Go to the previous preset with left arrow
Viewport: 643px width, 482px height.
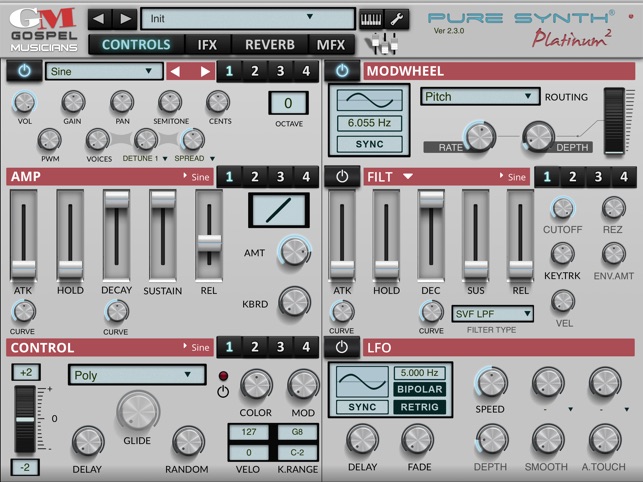(x=99, y=19)
